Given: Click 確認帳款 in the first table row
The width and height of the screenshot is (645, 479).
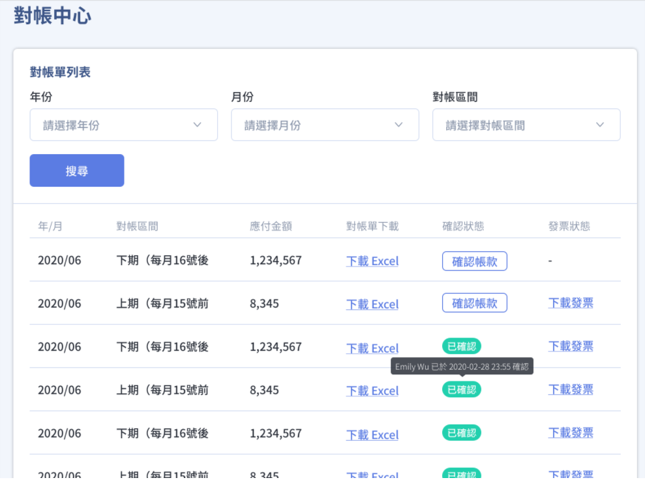Looking at the screenshot, I should [474, 261].
